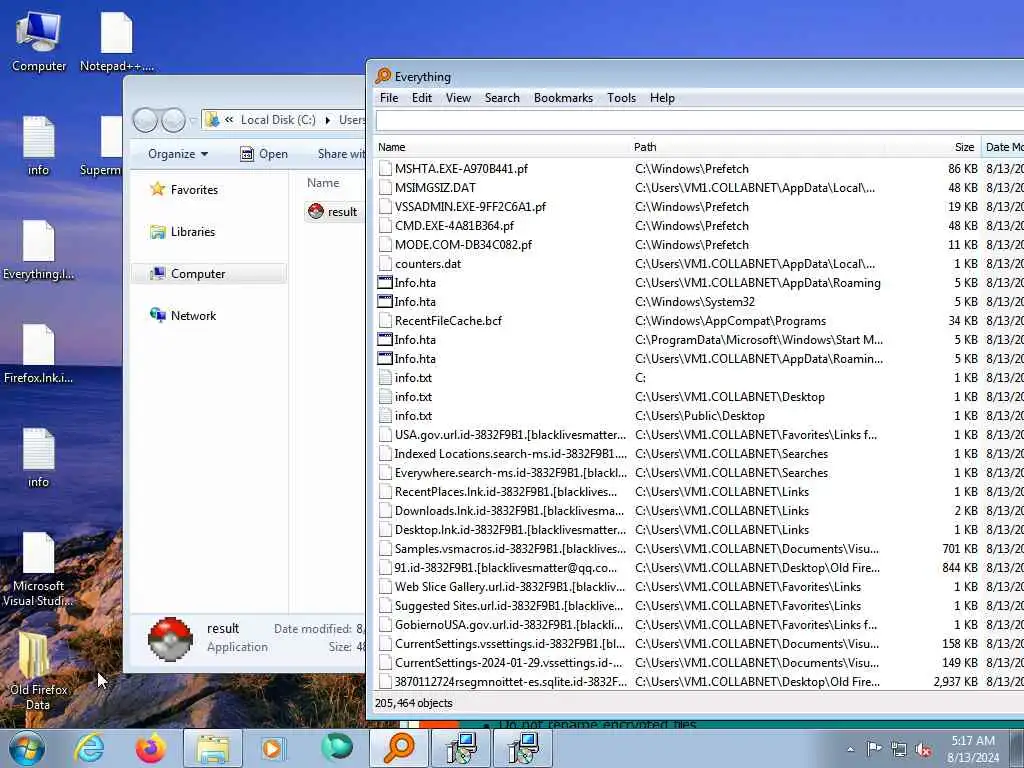
Task: Select GobiernoUSA.gov.url.id-3832F9B1 file
Action: 509,624
